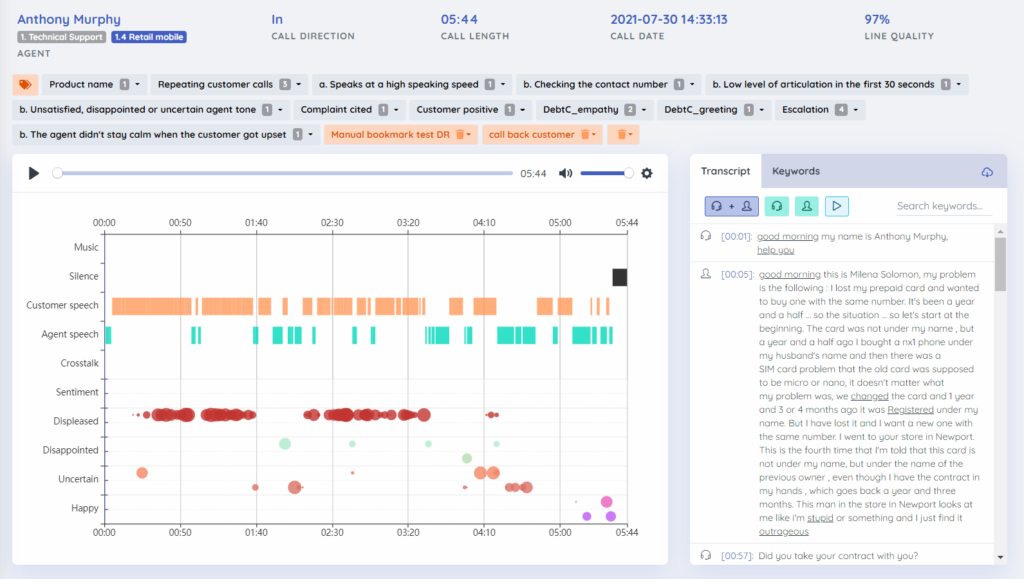
Task: Mute audio with the speaker icon
Action: [x=565, y=173]
